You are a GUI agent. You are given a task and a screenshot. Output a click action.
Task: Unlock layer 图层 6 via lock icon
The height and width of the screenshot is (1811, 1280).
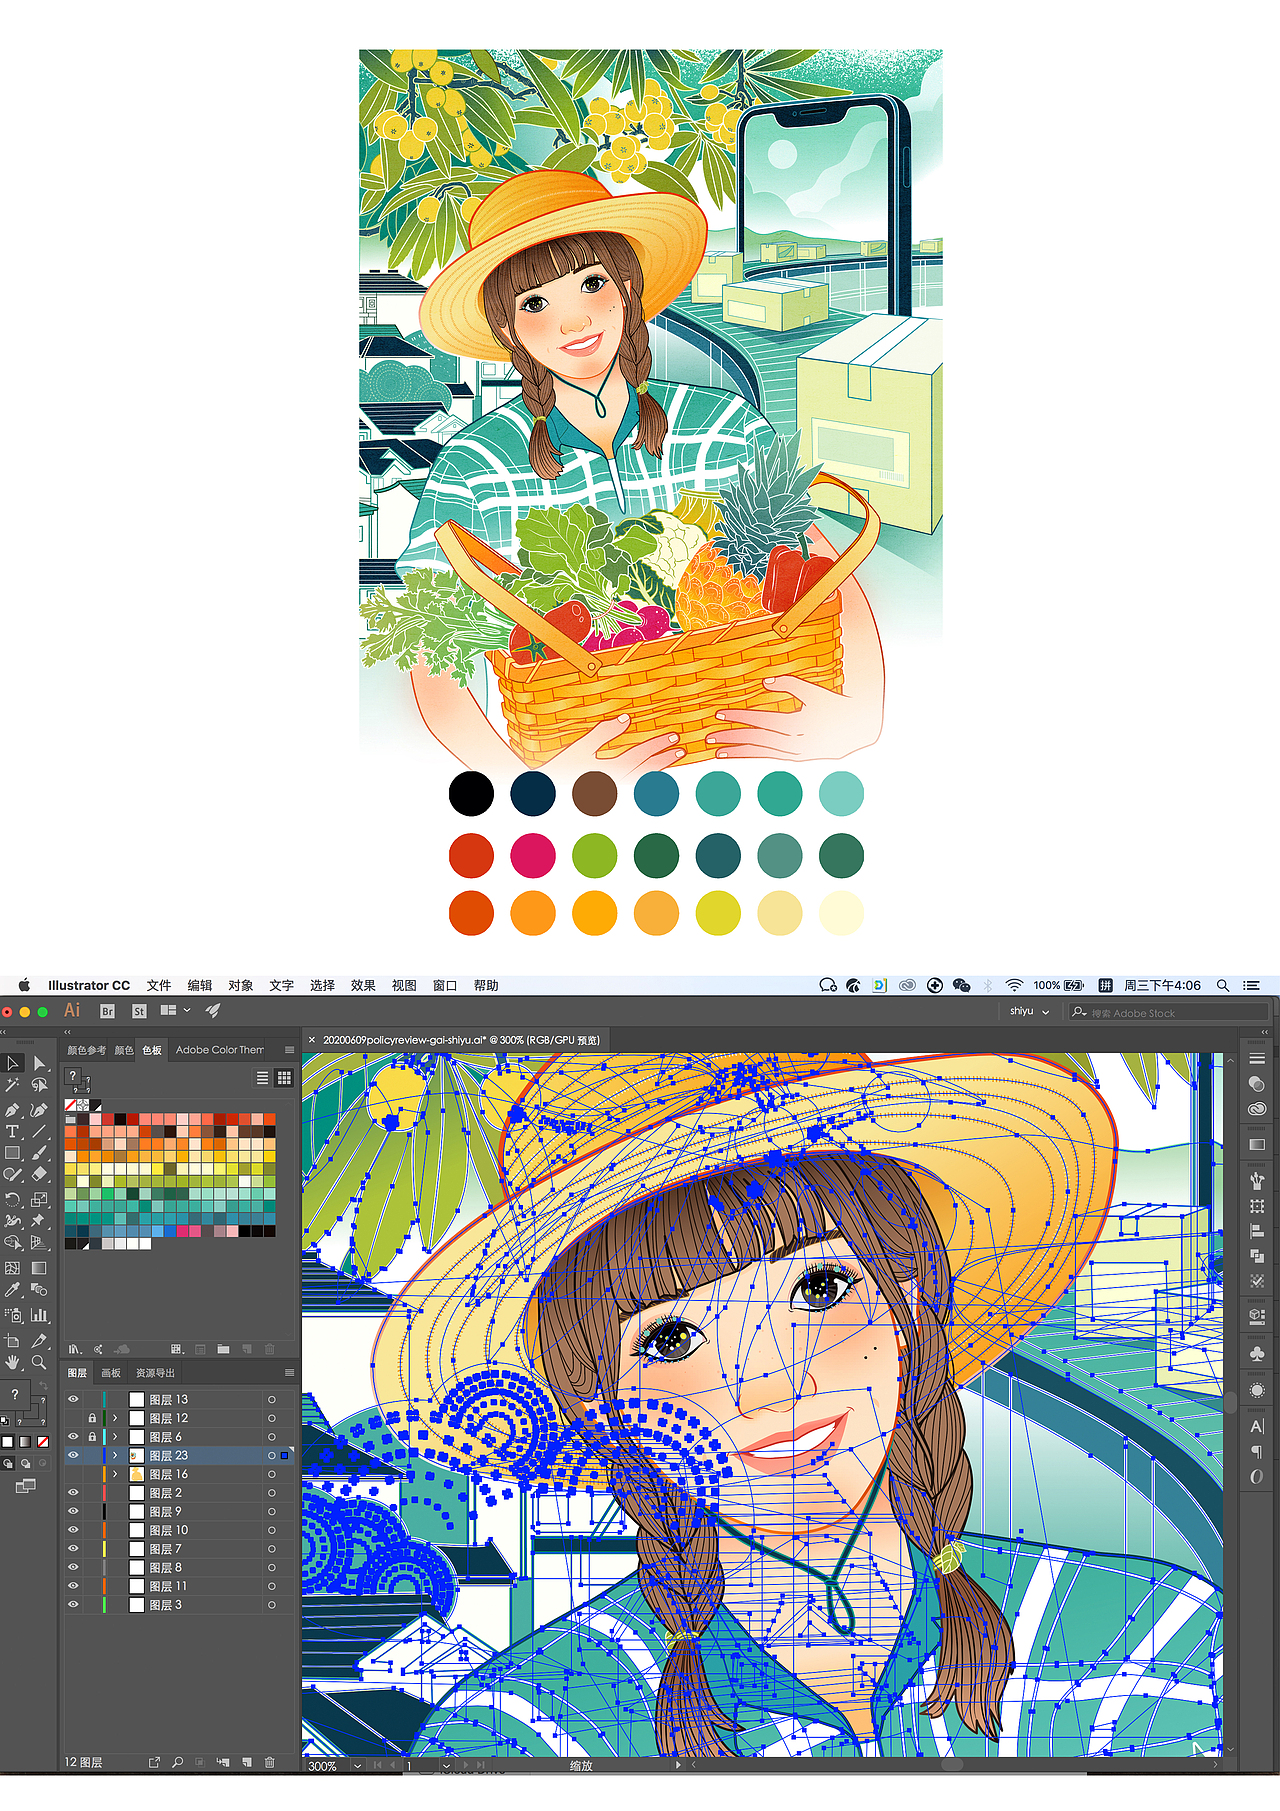point(92,1437)
